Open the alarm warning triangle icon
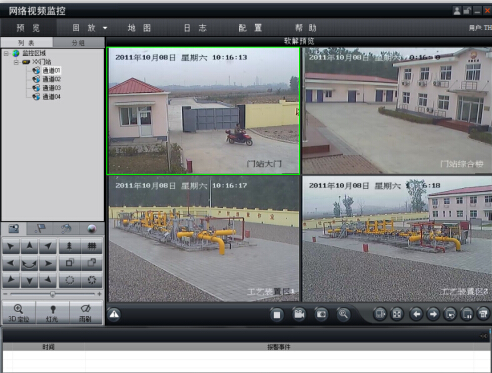This screenshot has width=492, height=373. click(x=114, y=314)
